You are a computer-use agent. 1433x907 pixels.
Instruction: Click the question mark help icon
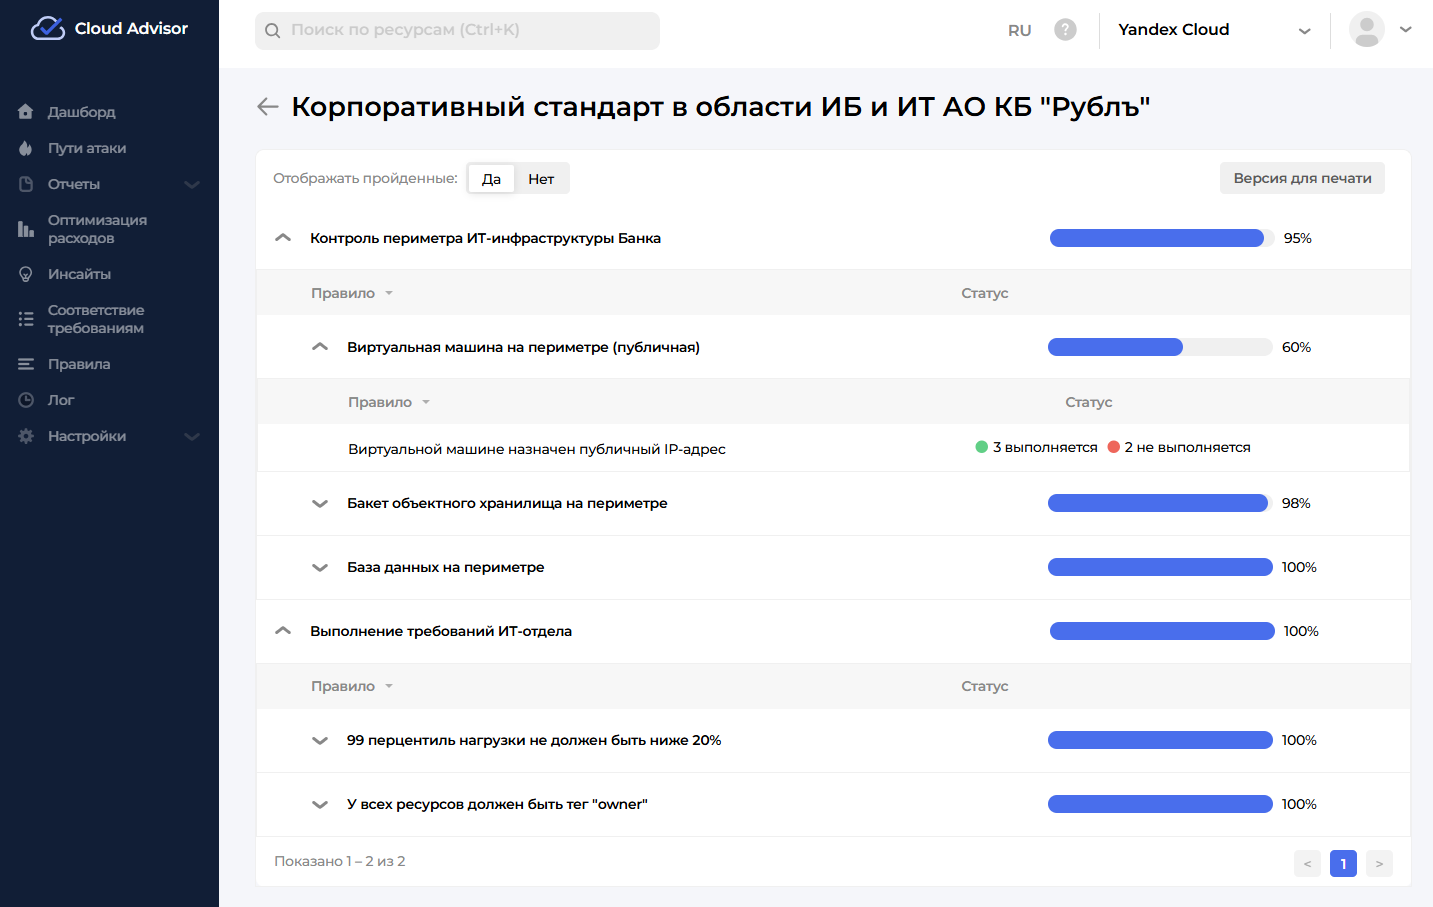1065,30
